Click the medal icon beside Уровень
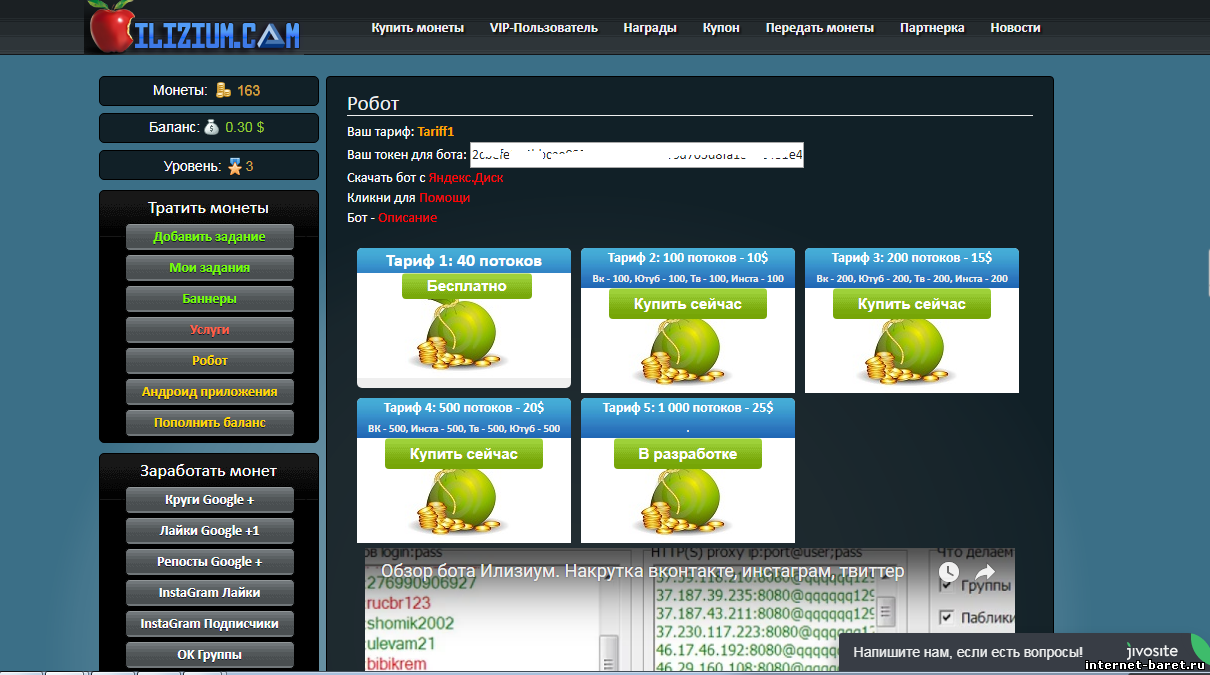The image size is (1210, 675). click(235, 167)
